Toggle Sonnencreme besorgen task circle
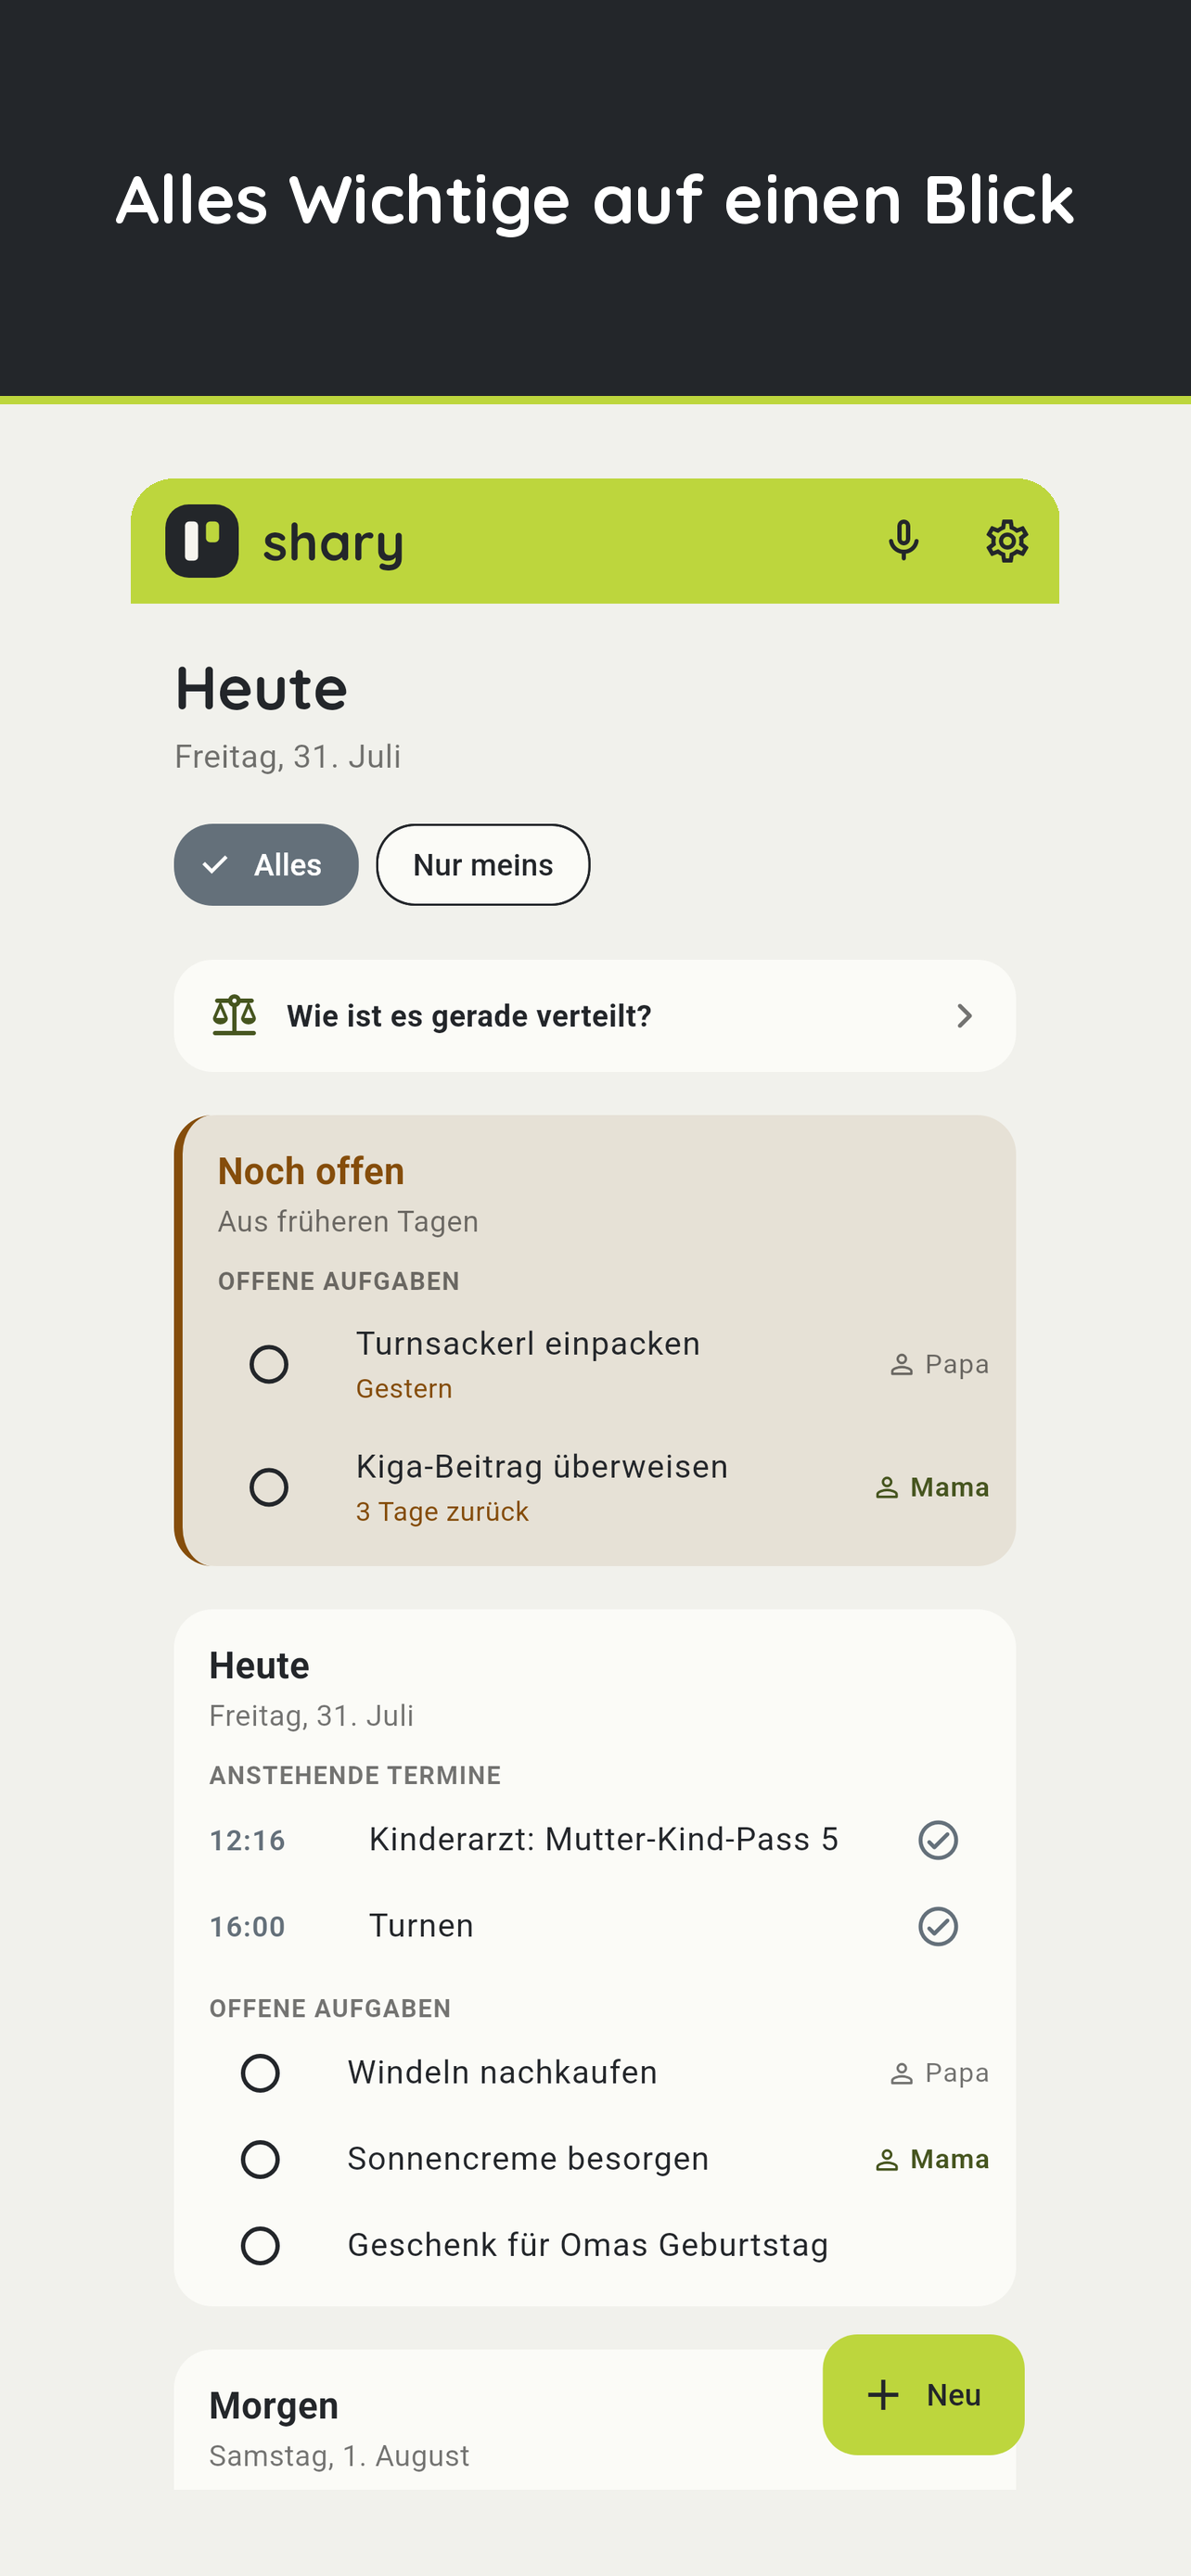 coord(260,2159)
